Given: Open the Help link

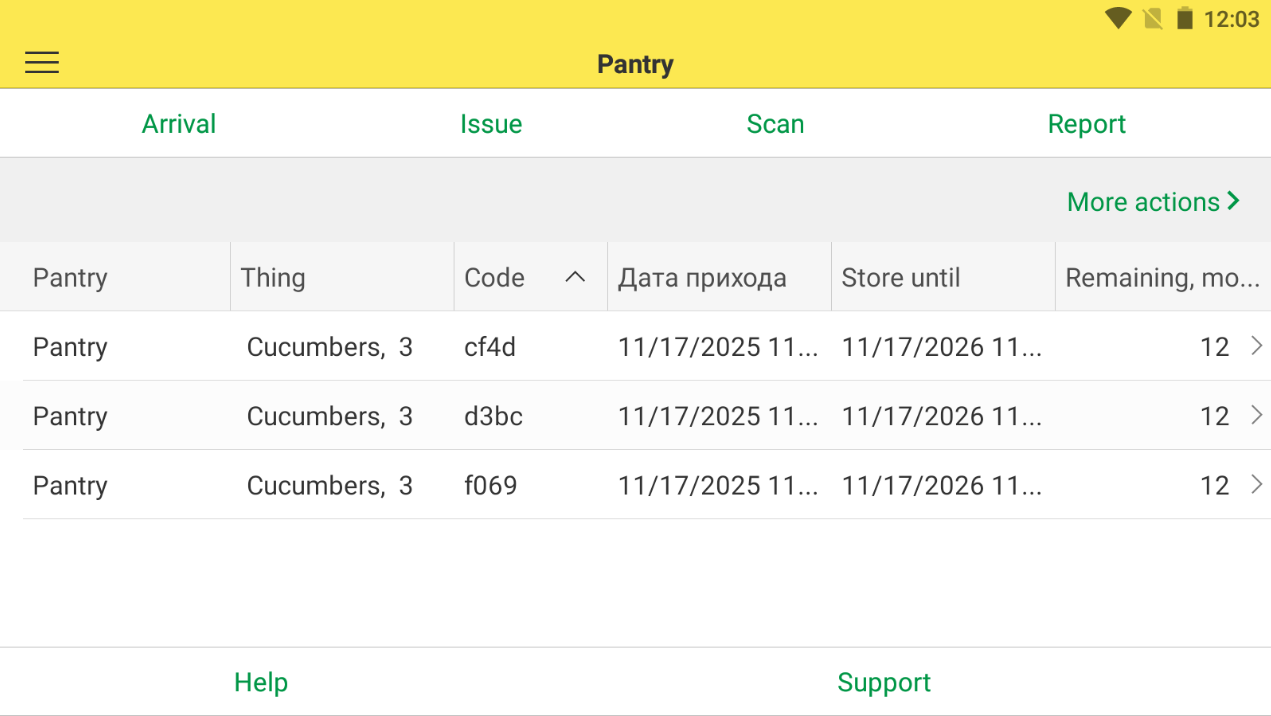Looking at the screenshot, I should click(261, 682).
